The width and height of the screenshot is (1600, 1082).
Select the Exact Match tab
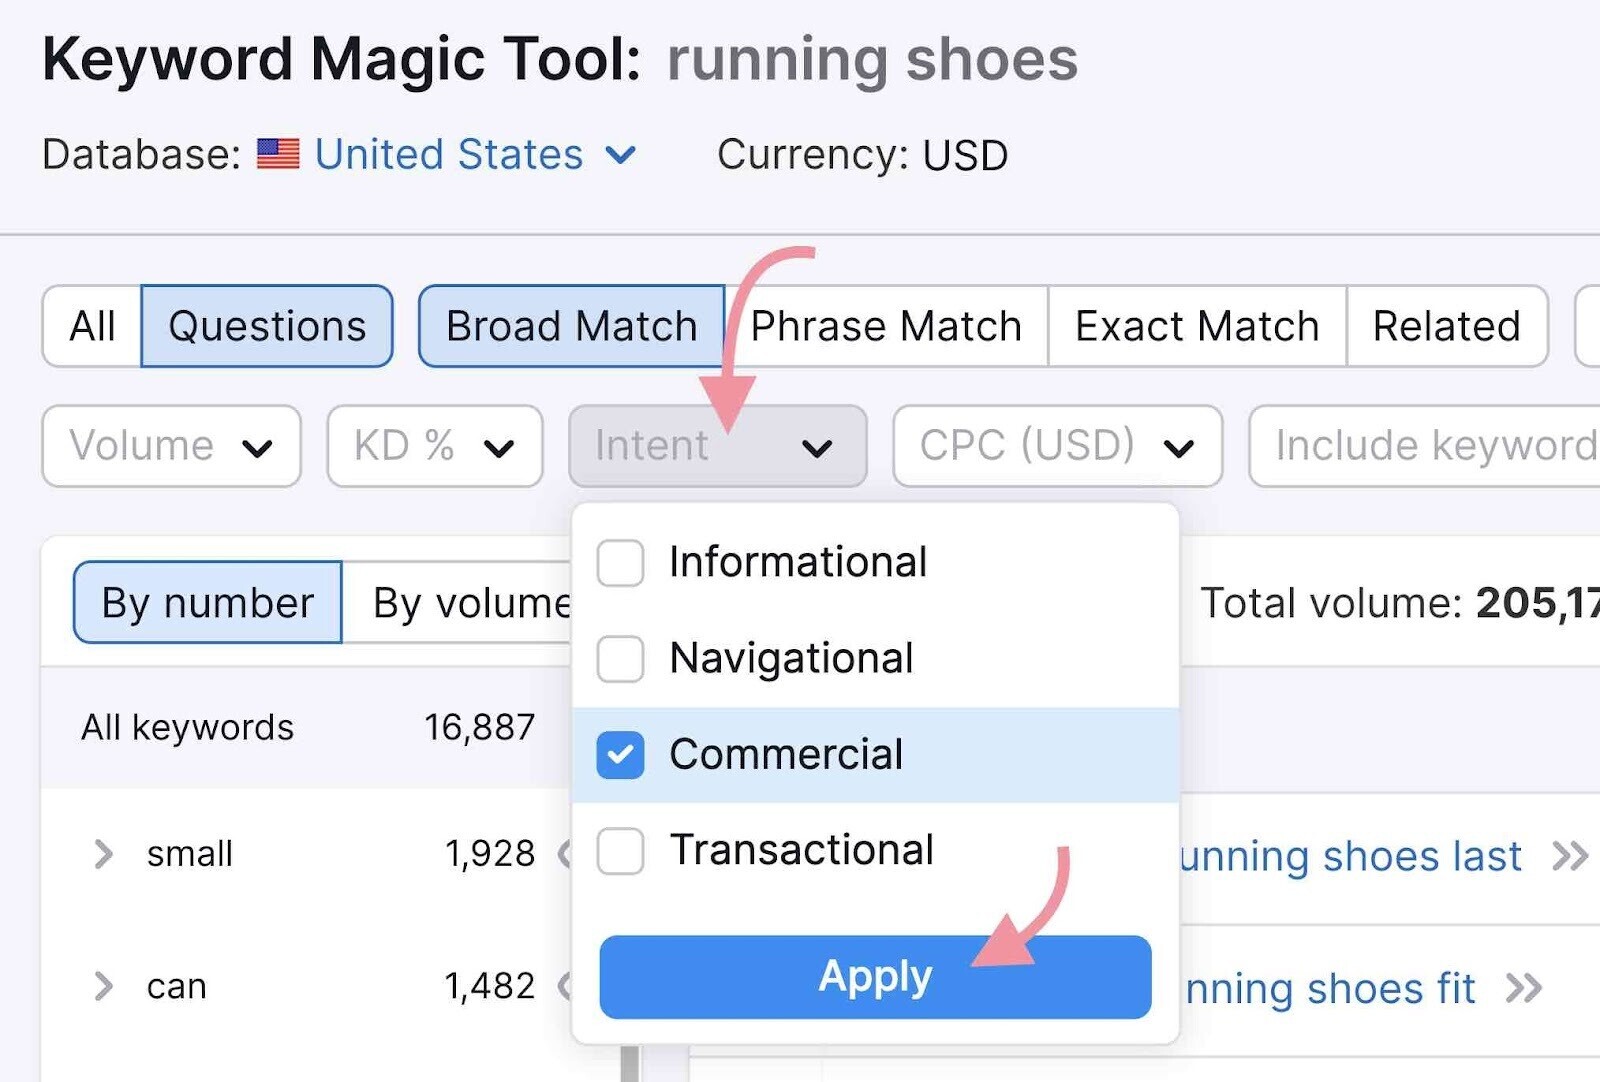[1197, 326]
